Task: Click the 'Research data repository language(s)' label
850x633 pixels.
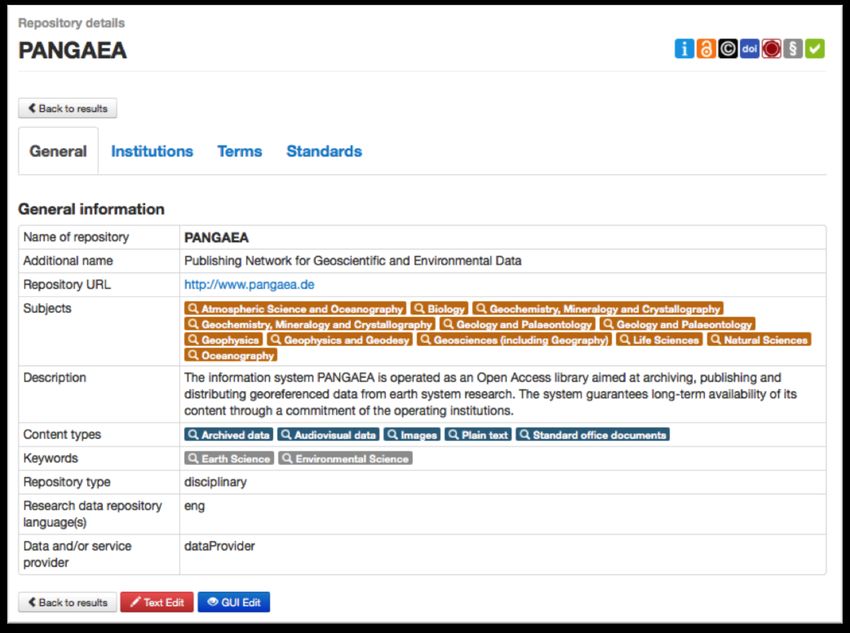Action: click(92, 514)
